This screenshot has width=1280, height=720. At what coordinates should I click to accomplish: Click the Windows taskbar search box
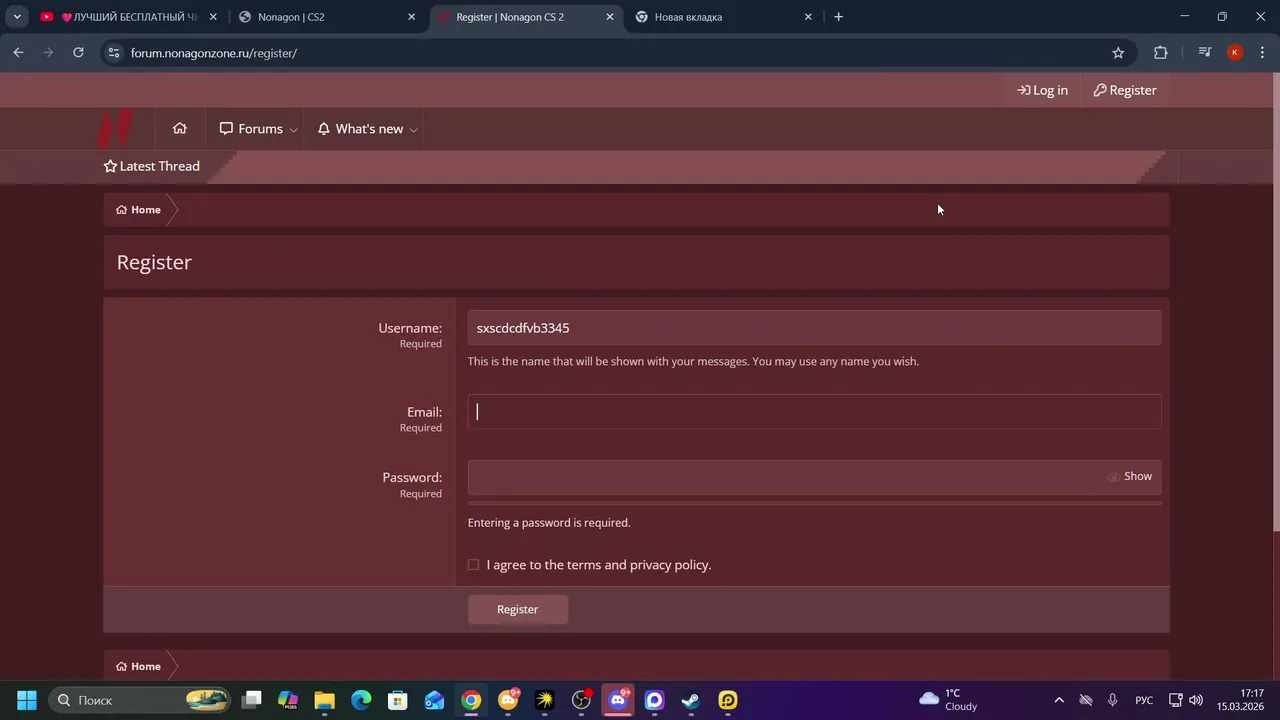tap(139, 700)
